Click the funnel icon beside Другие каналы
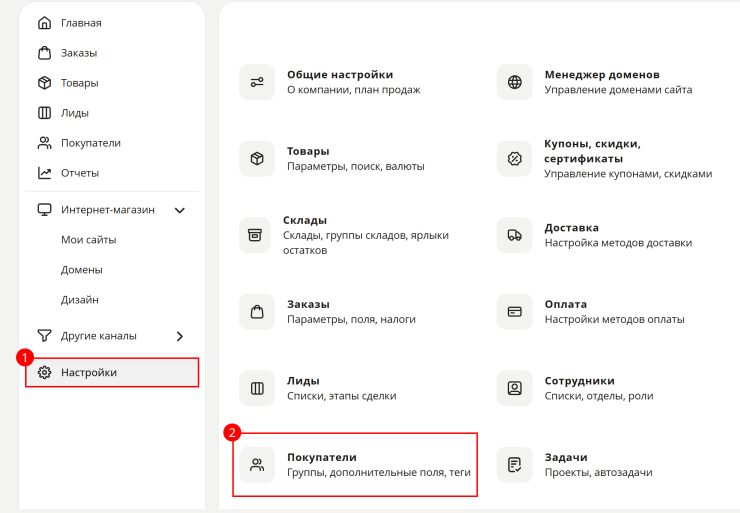The width and height of the screenshot is (740, 513). (x=44, y=336)
